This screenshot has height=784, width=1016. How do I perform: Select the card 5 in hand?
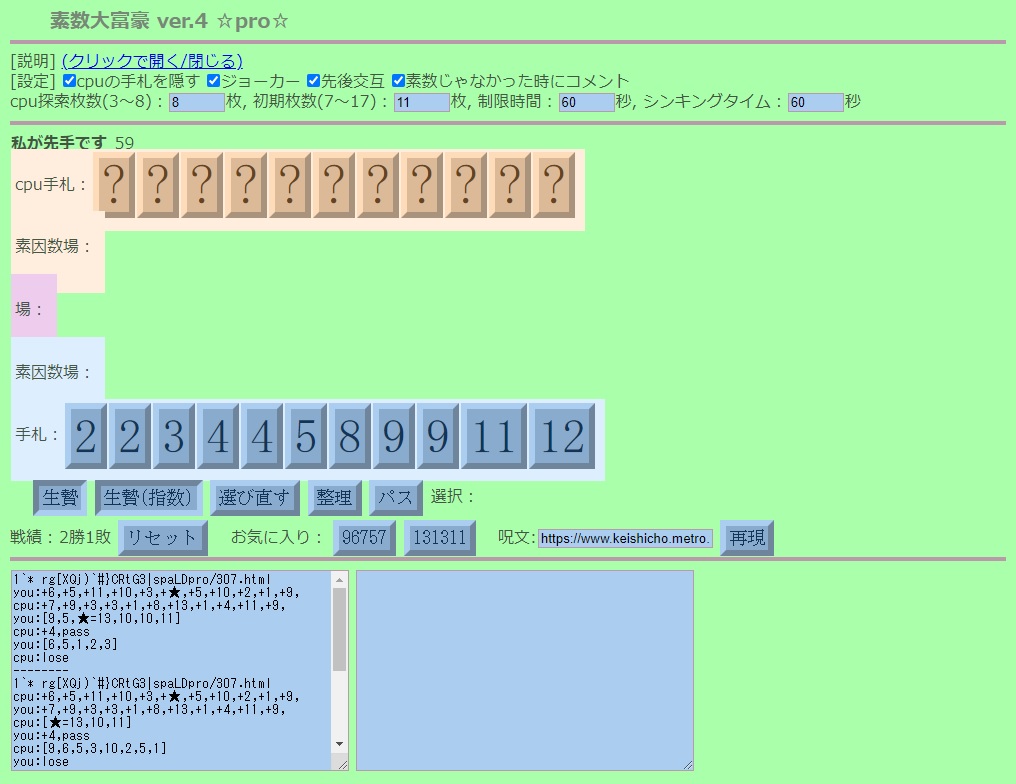click(x=306, y=435)
